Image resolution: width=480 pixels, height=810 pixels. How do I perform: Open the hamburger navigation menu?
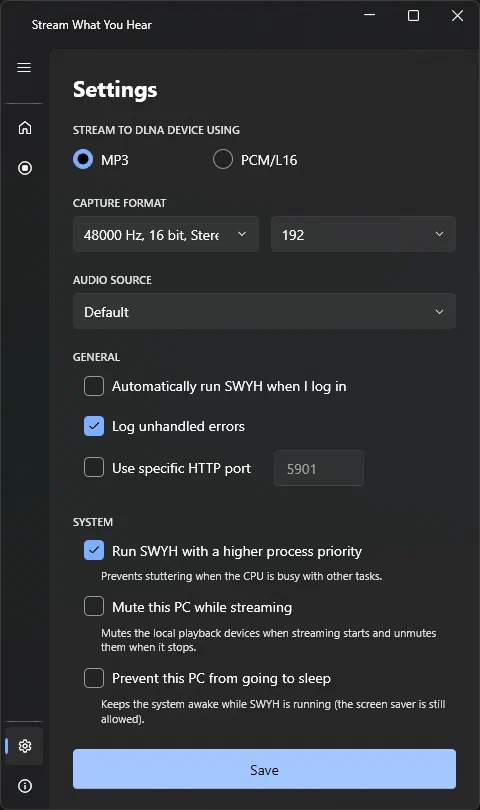24,68
